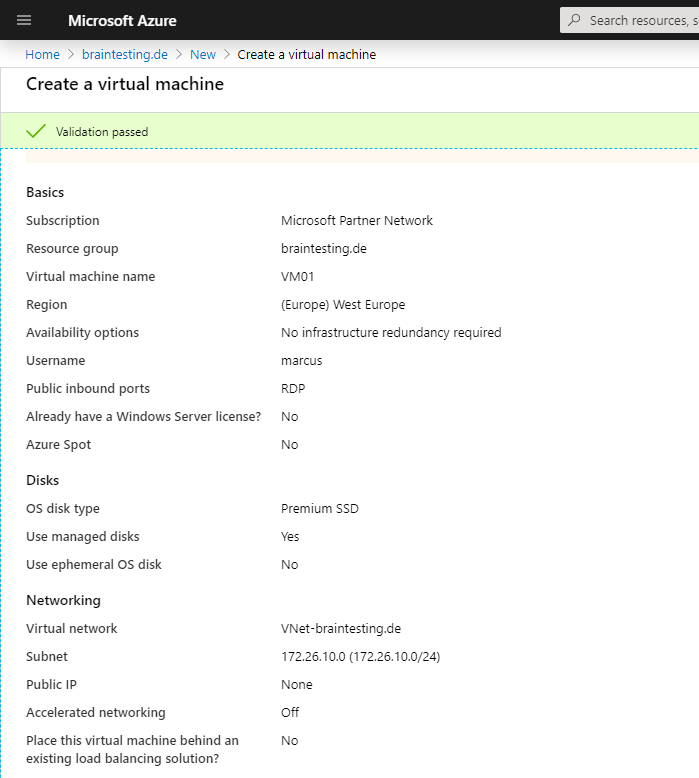The width and height of the screenshot is (699, 778).
Task: Click the RDP inbound ports value
Action: [x=293, y=389]
